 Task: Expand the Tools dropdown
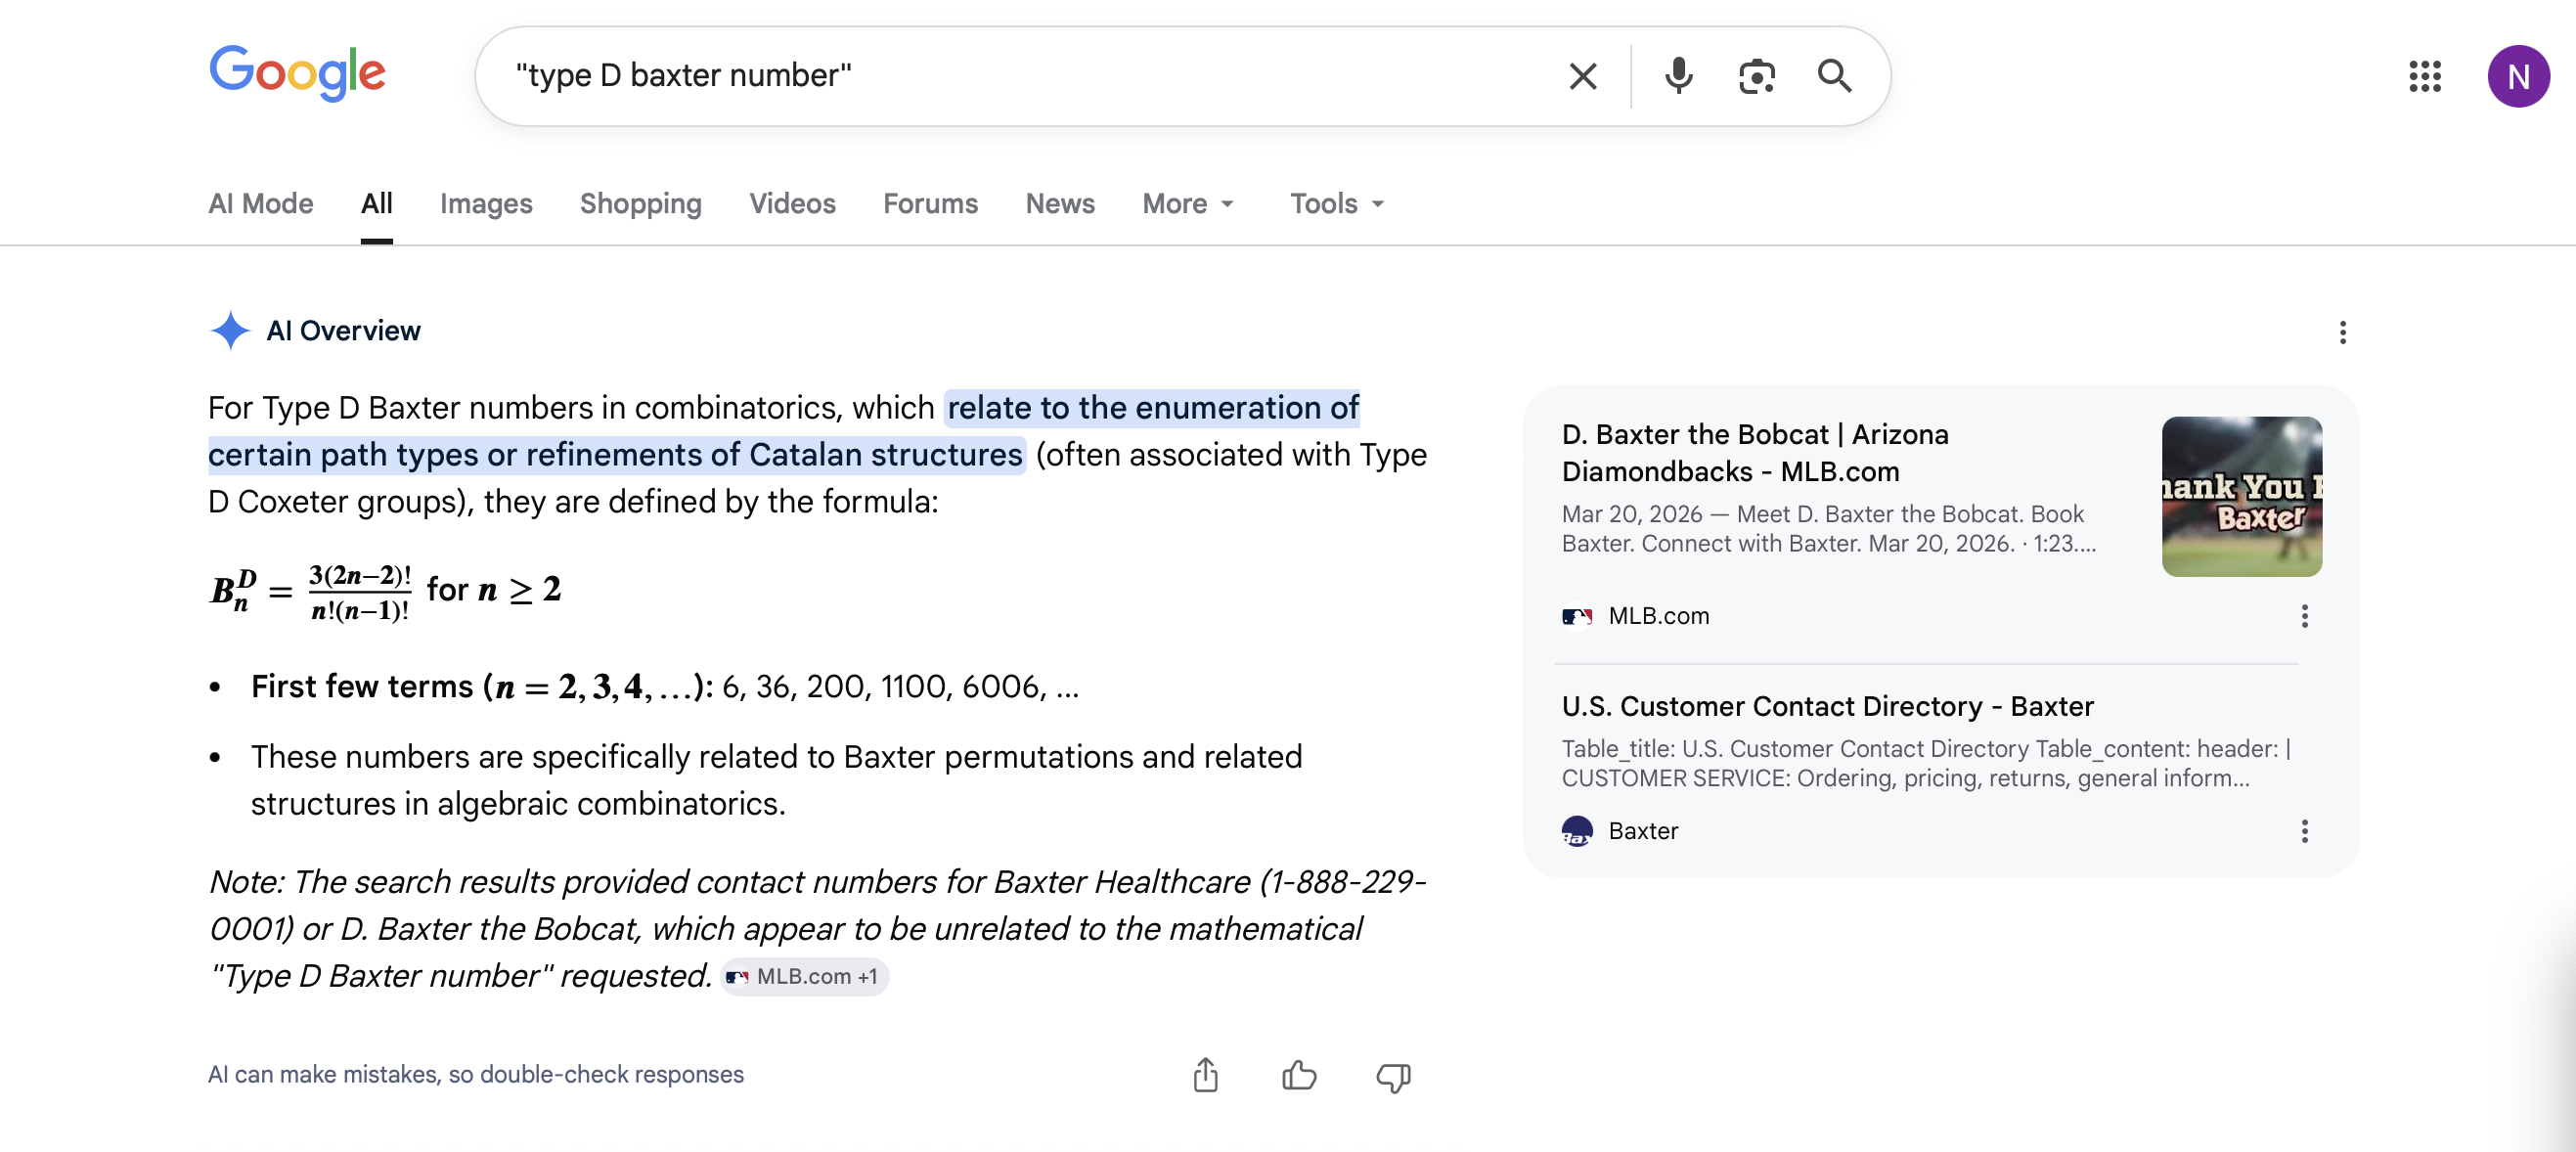[x=1337, y=203]
